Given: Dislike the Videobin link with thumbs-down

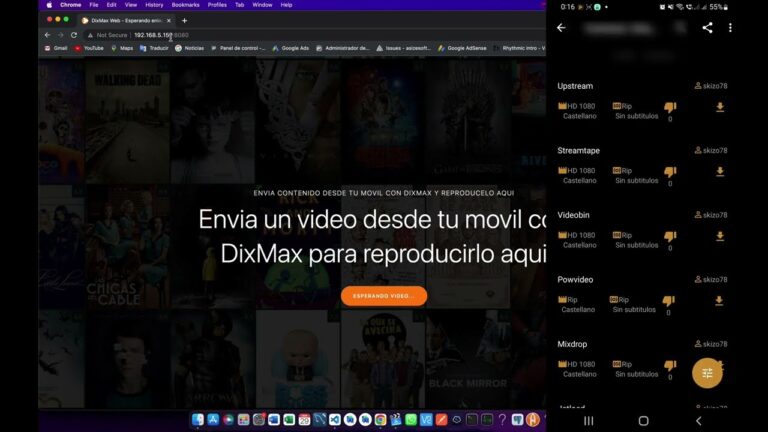Looking at the screenshot, I should coord(670,237).
